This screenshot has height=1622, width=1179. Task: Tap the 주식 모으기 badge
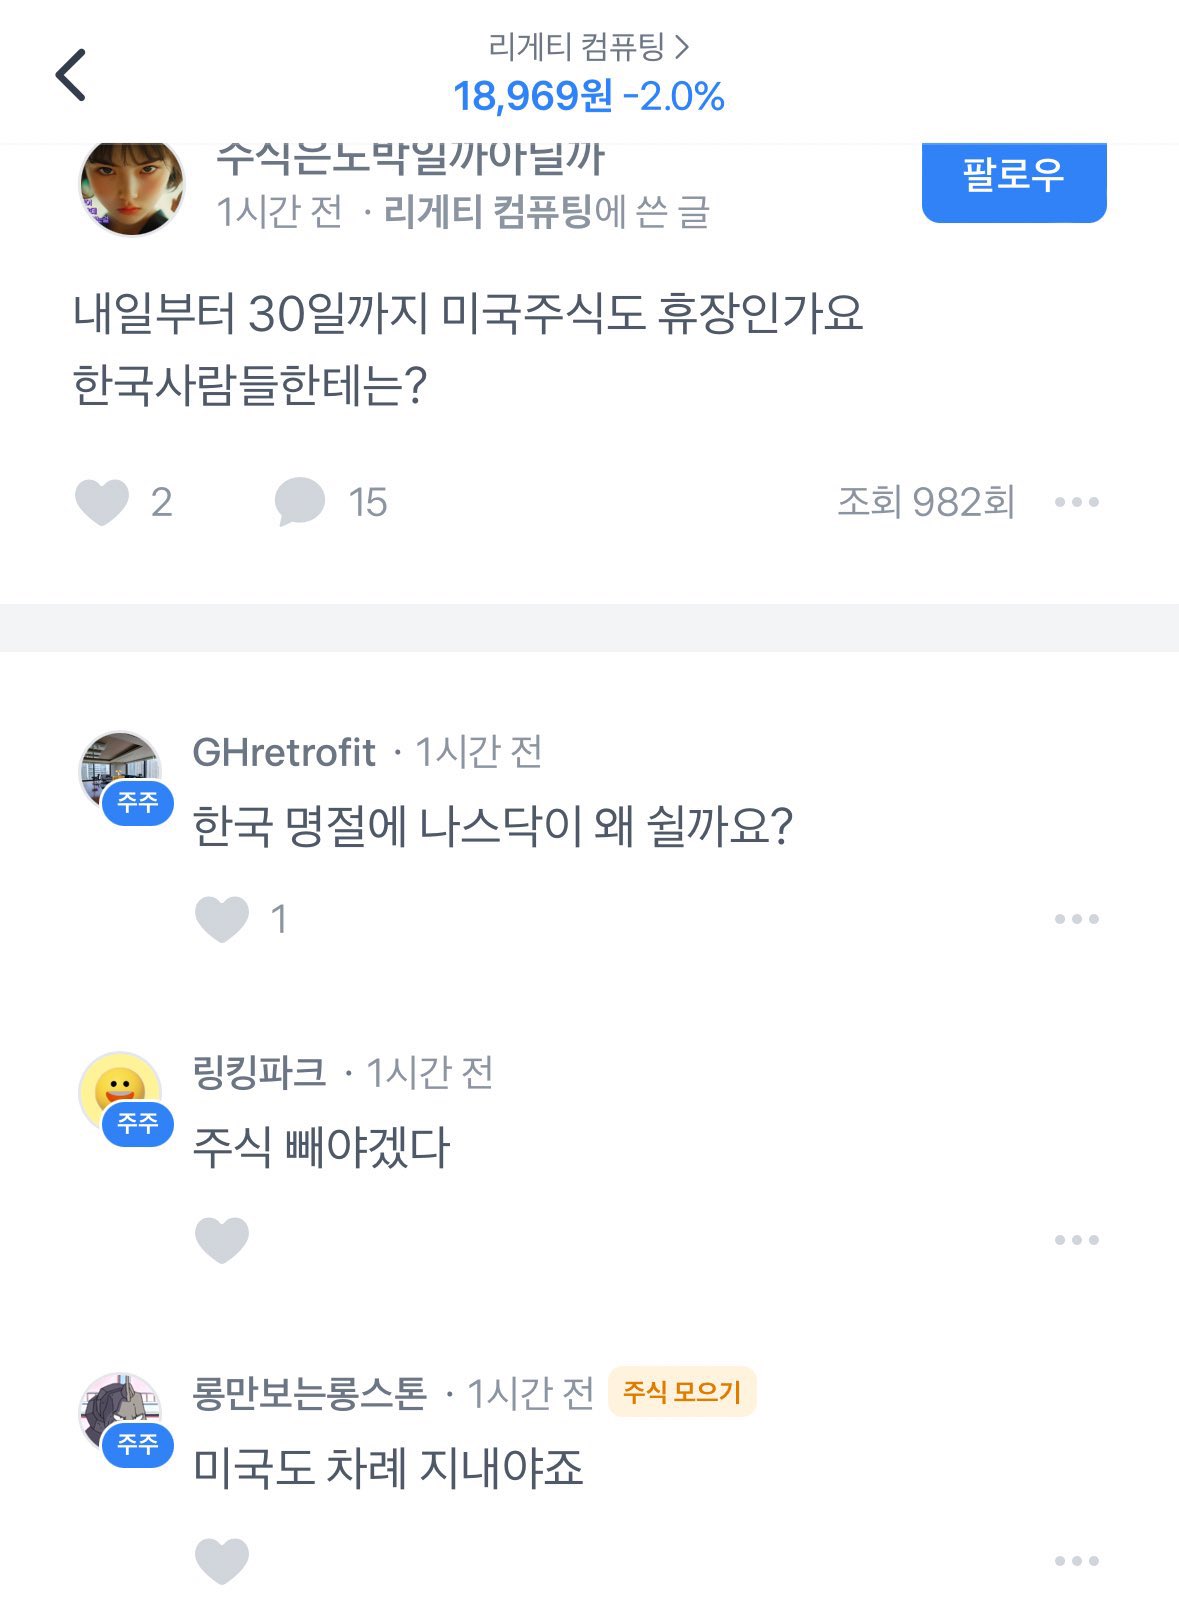click(682, 1391)
